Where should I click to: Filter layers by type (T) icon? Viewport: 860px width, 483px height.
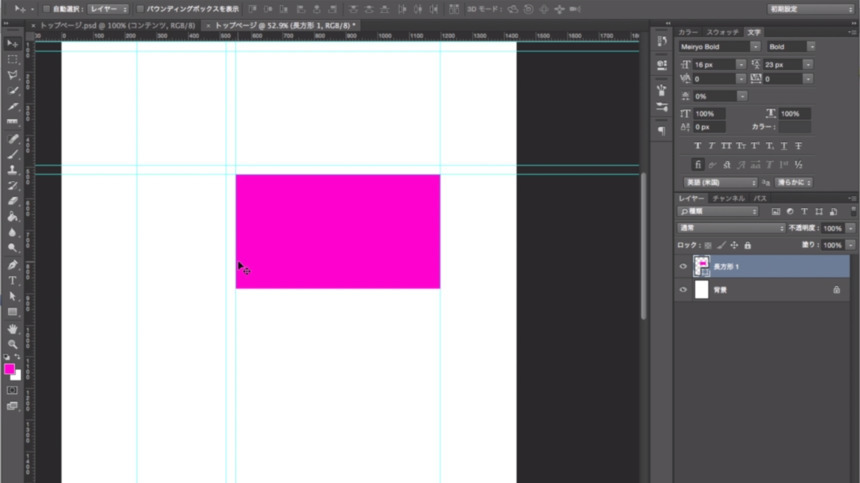pyautogui.click(x=804, y=212)
